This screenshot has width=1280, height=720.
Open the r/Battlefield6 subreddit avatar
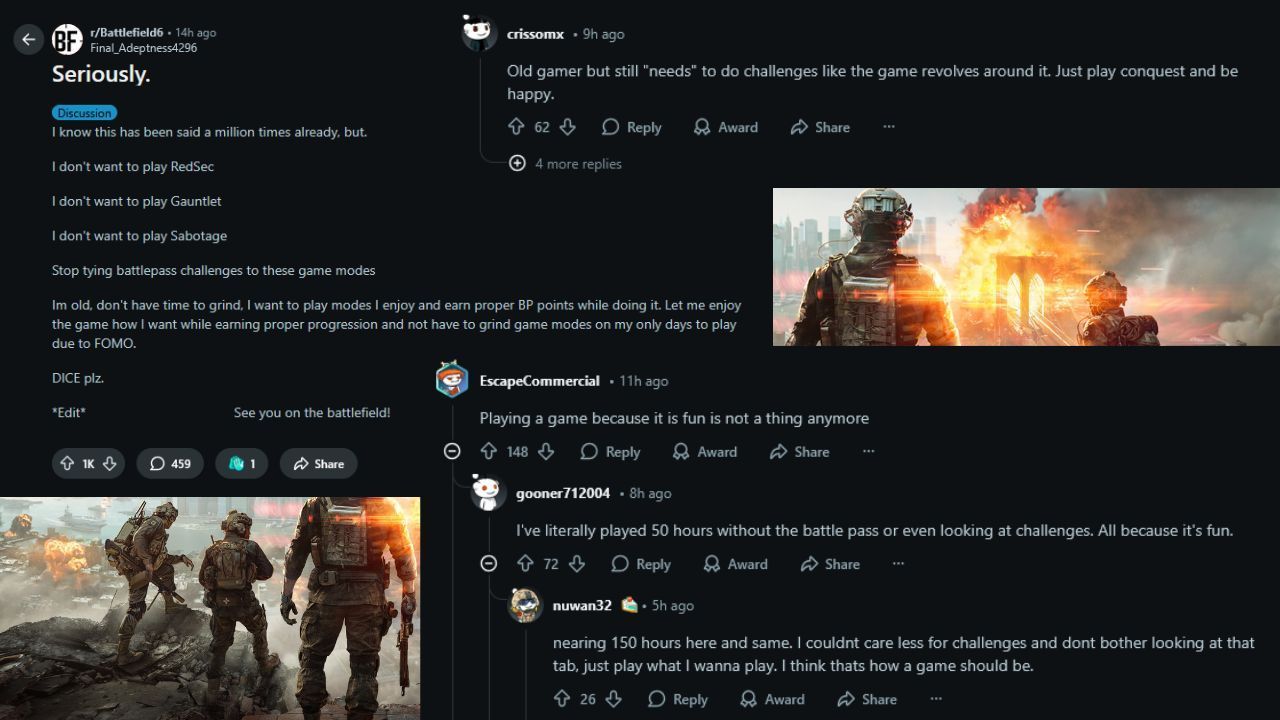coord(67,40)
